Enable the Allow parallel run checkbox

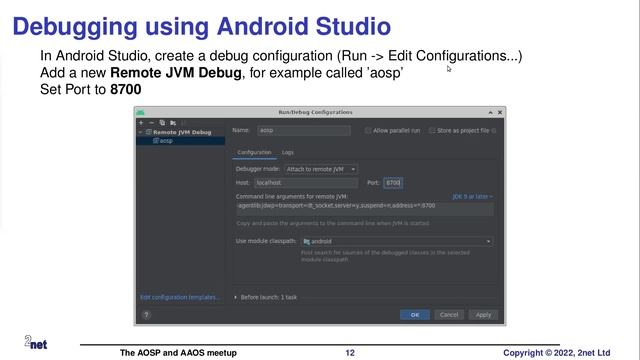368,131
